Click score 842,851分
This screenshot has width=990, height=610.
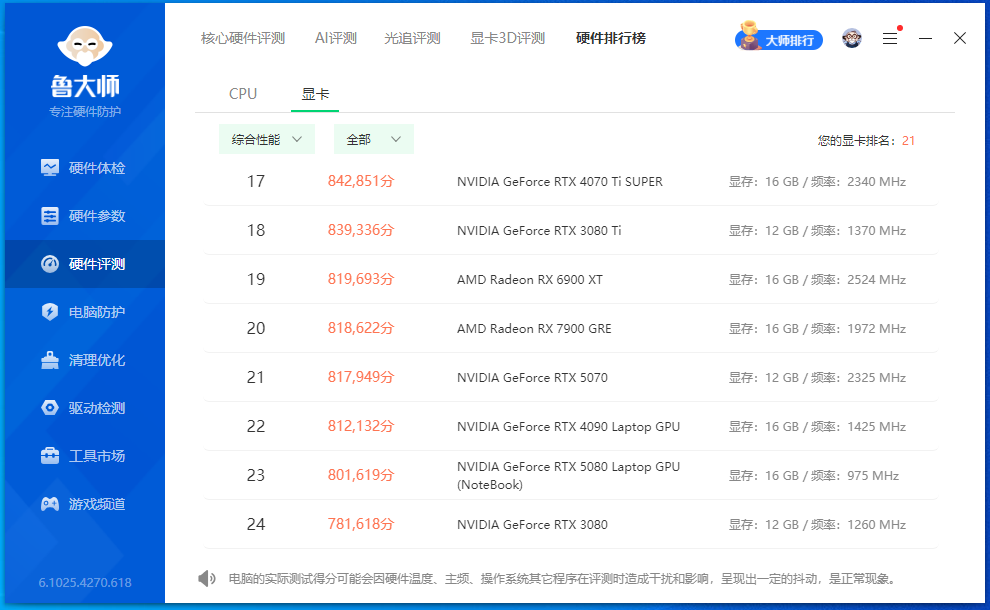coord(361,181)
